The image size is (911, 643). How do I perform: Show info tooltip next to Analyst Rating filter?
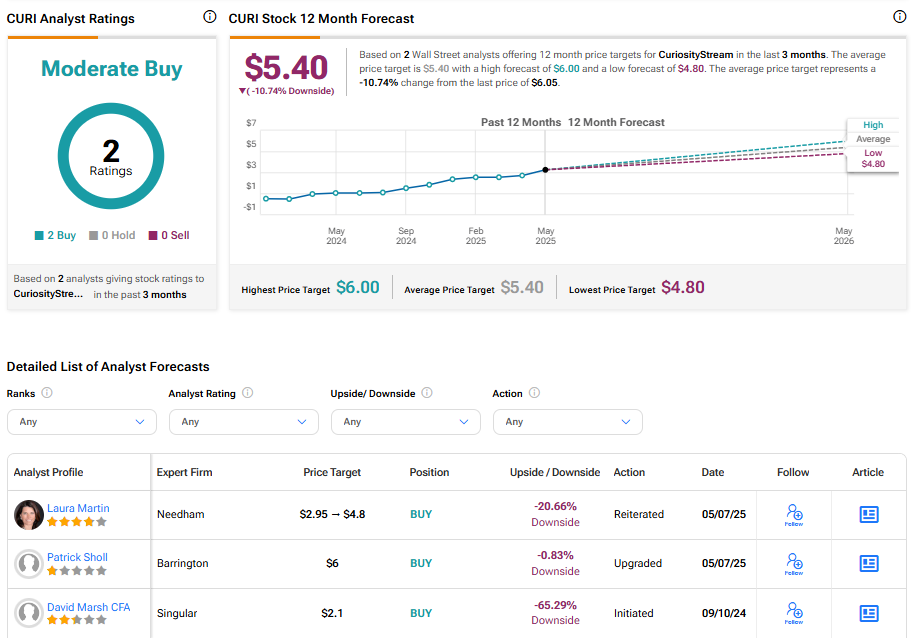pyautogui.click(x=248, y=393)
